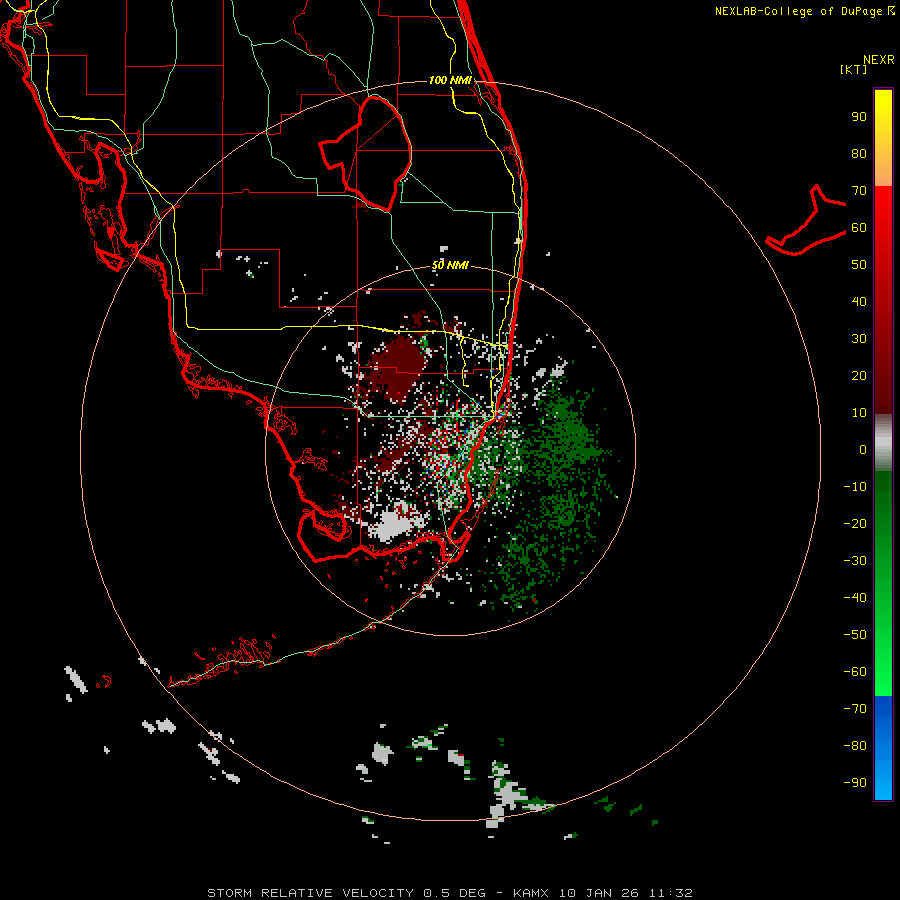Click the 11:32 timestamp in caption
Screen dimensions: 900x900
pos(670,893)
